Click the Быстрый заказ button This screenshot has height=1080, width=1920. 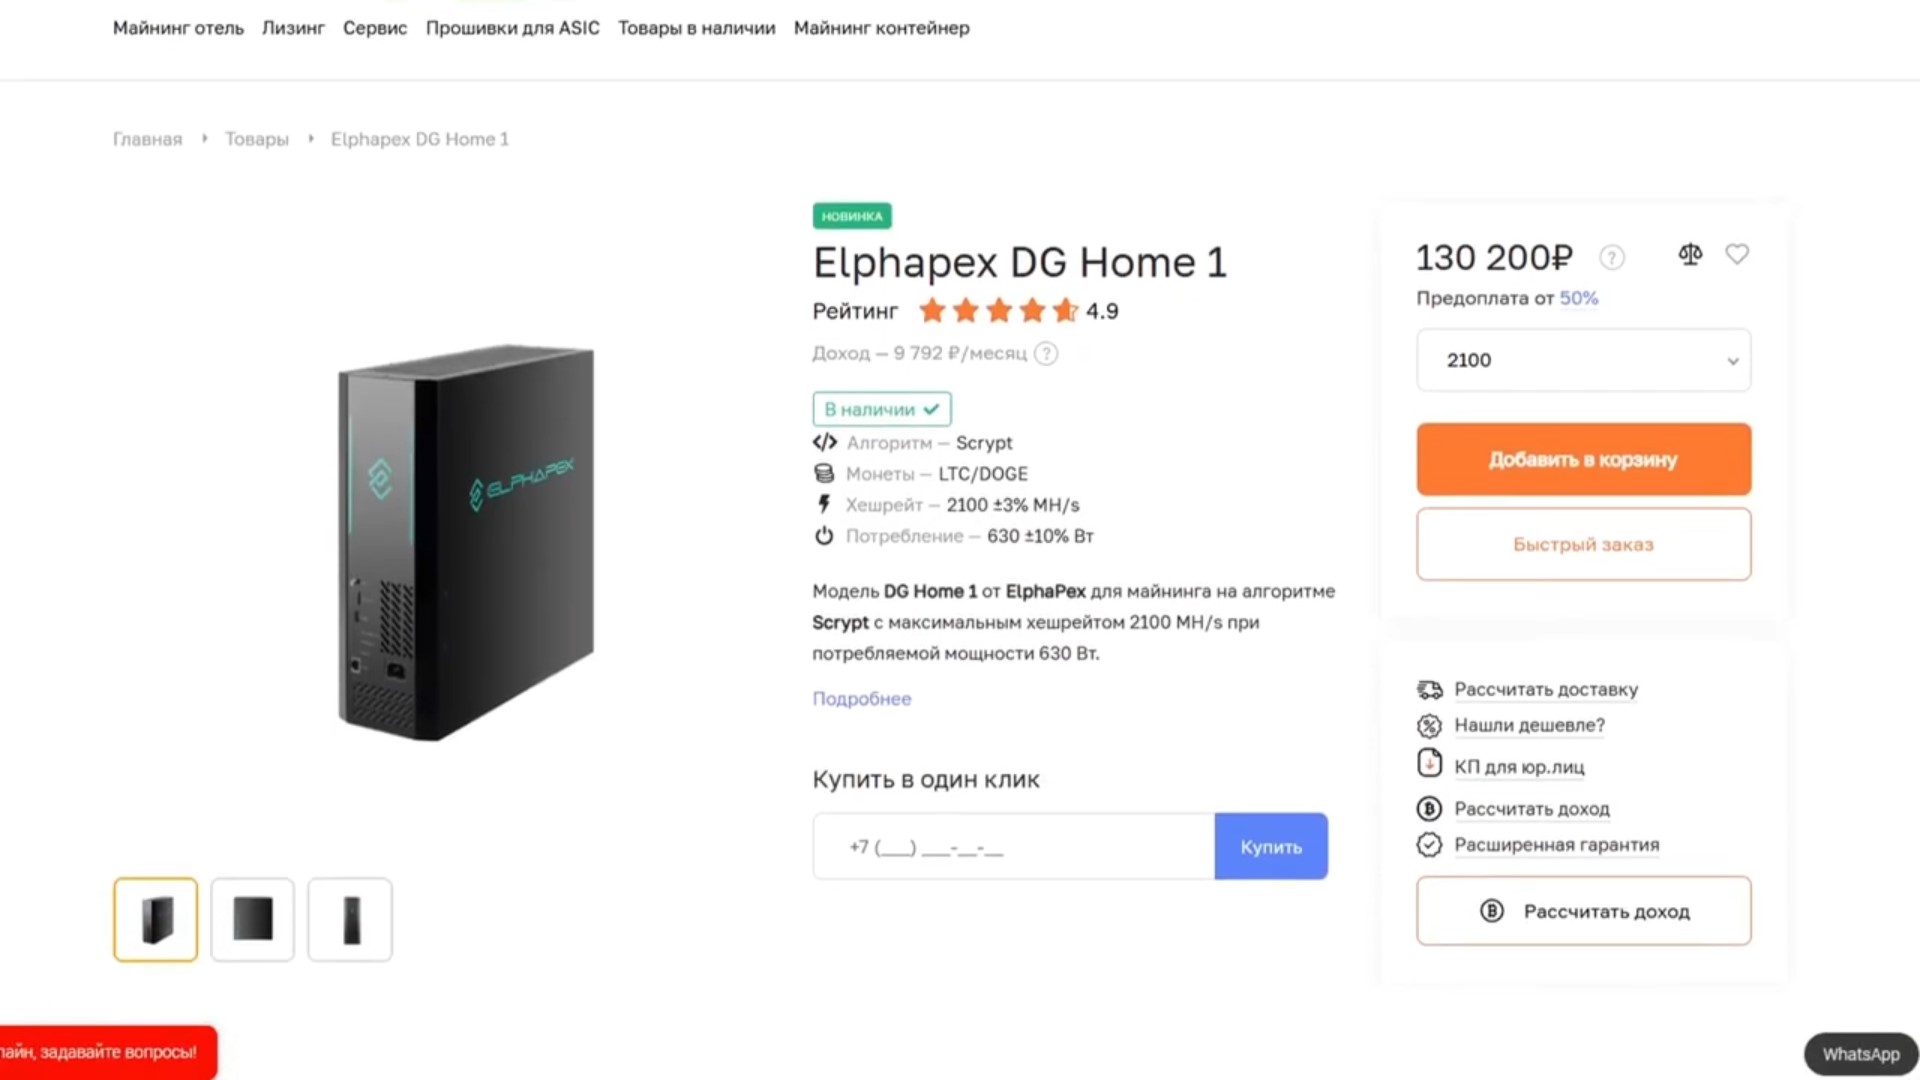[x=1583, y=544]
